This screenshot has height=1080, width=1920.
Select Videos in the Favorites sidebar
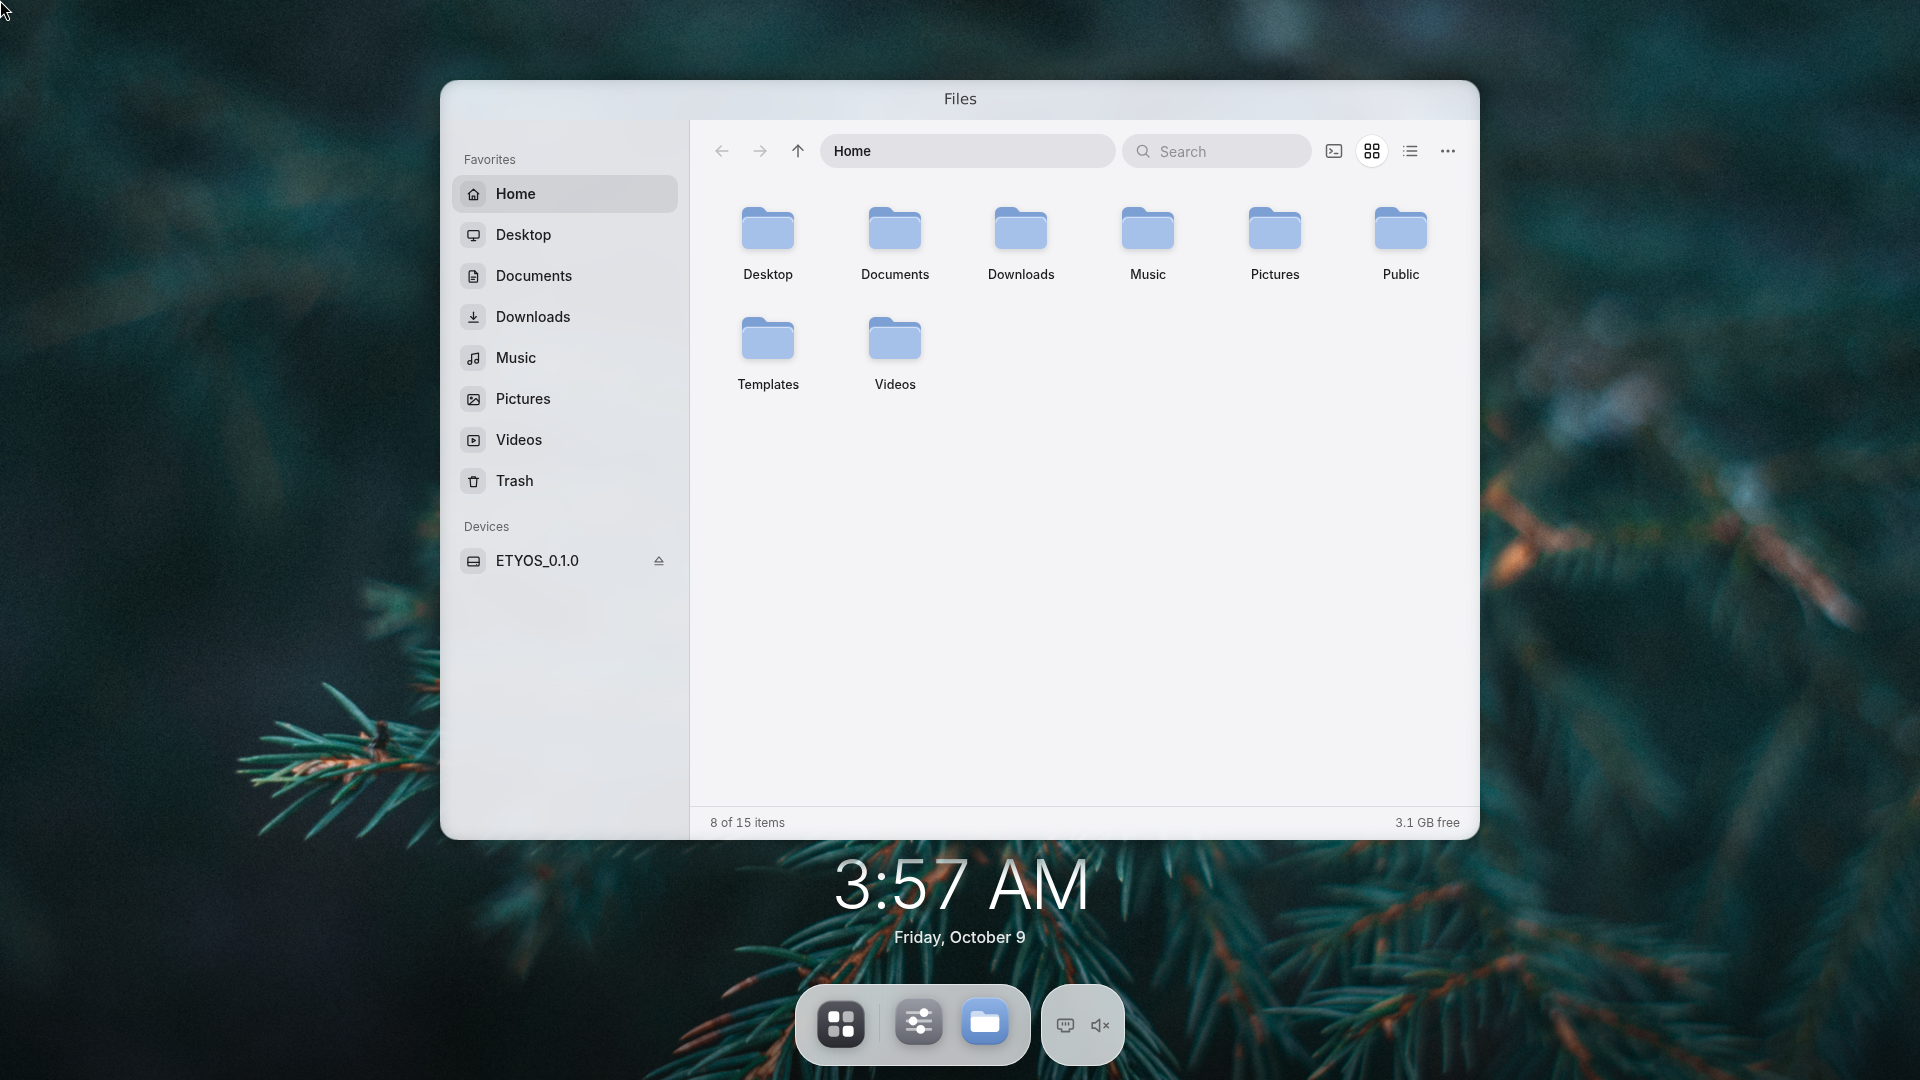565,440
